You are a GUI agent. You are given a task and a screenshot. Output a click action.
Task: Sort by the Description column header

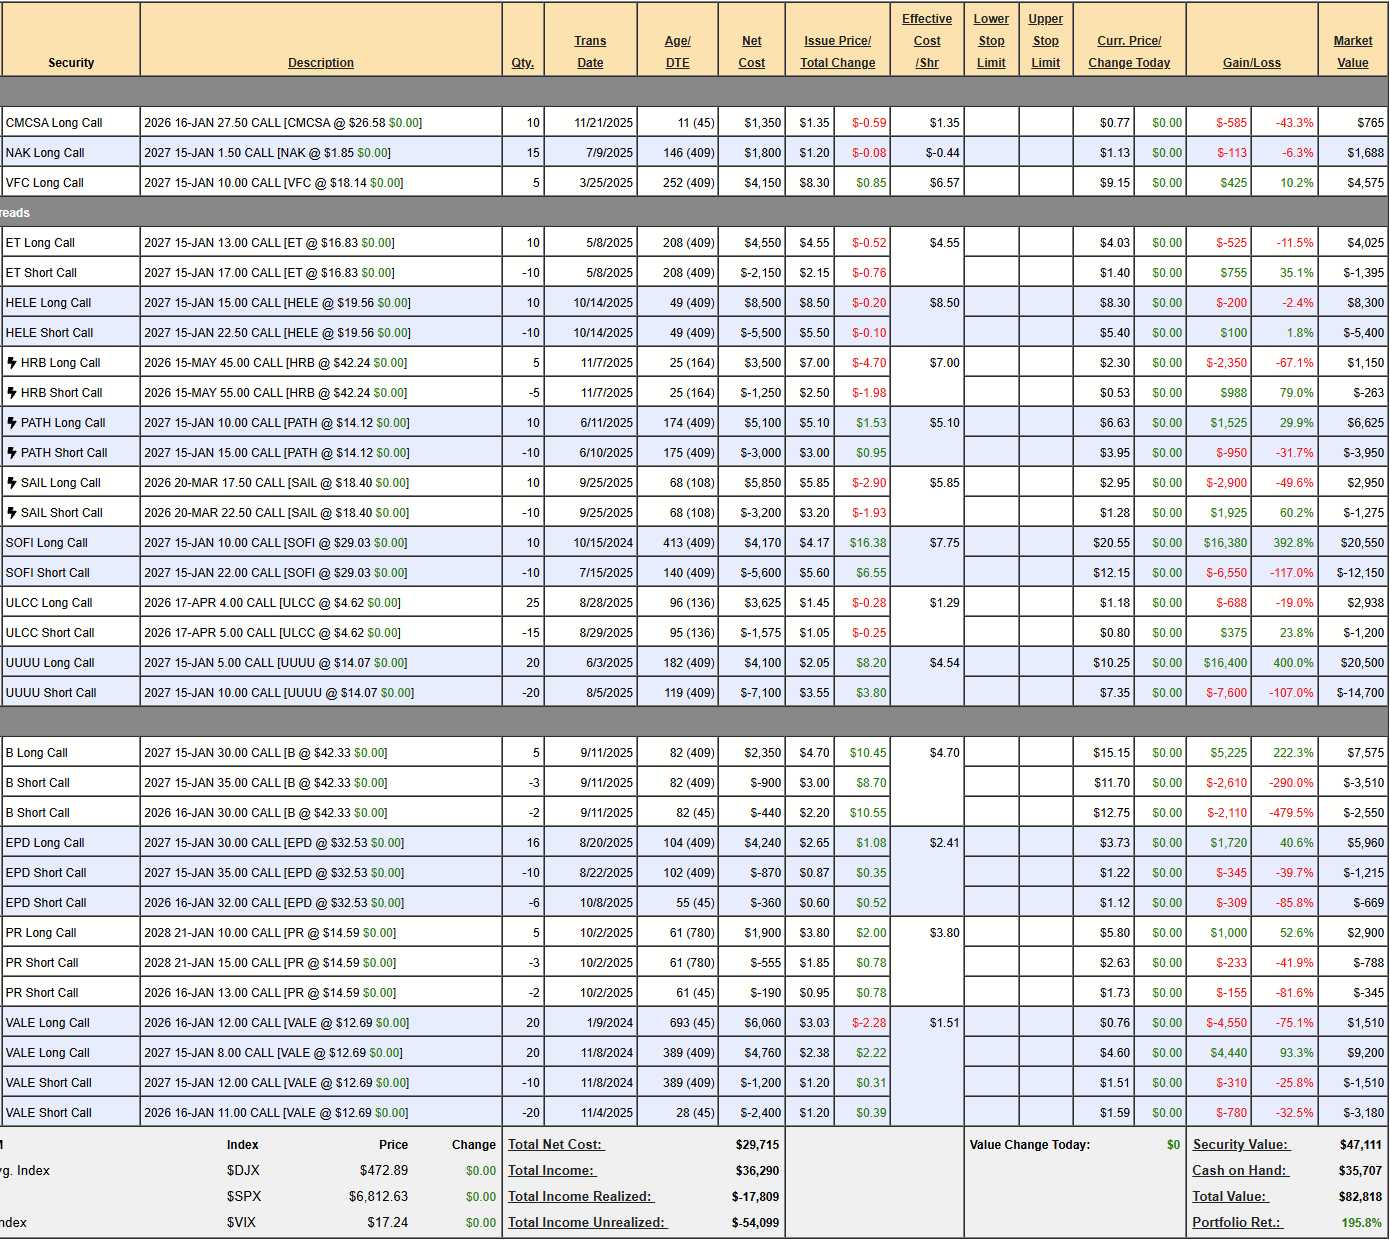pos(320,63)
